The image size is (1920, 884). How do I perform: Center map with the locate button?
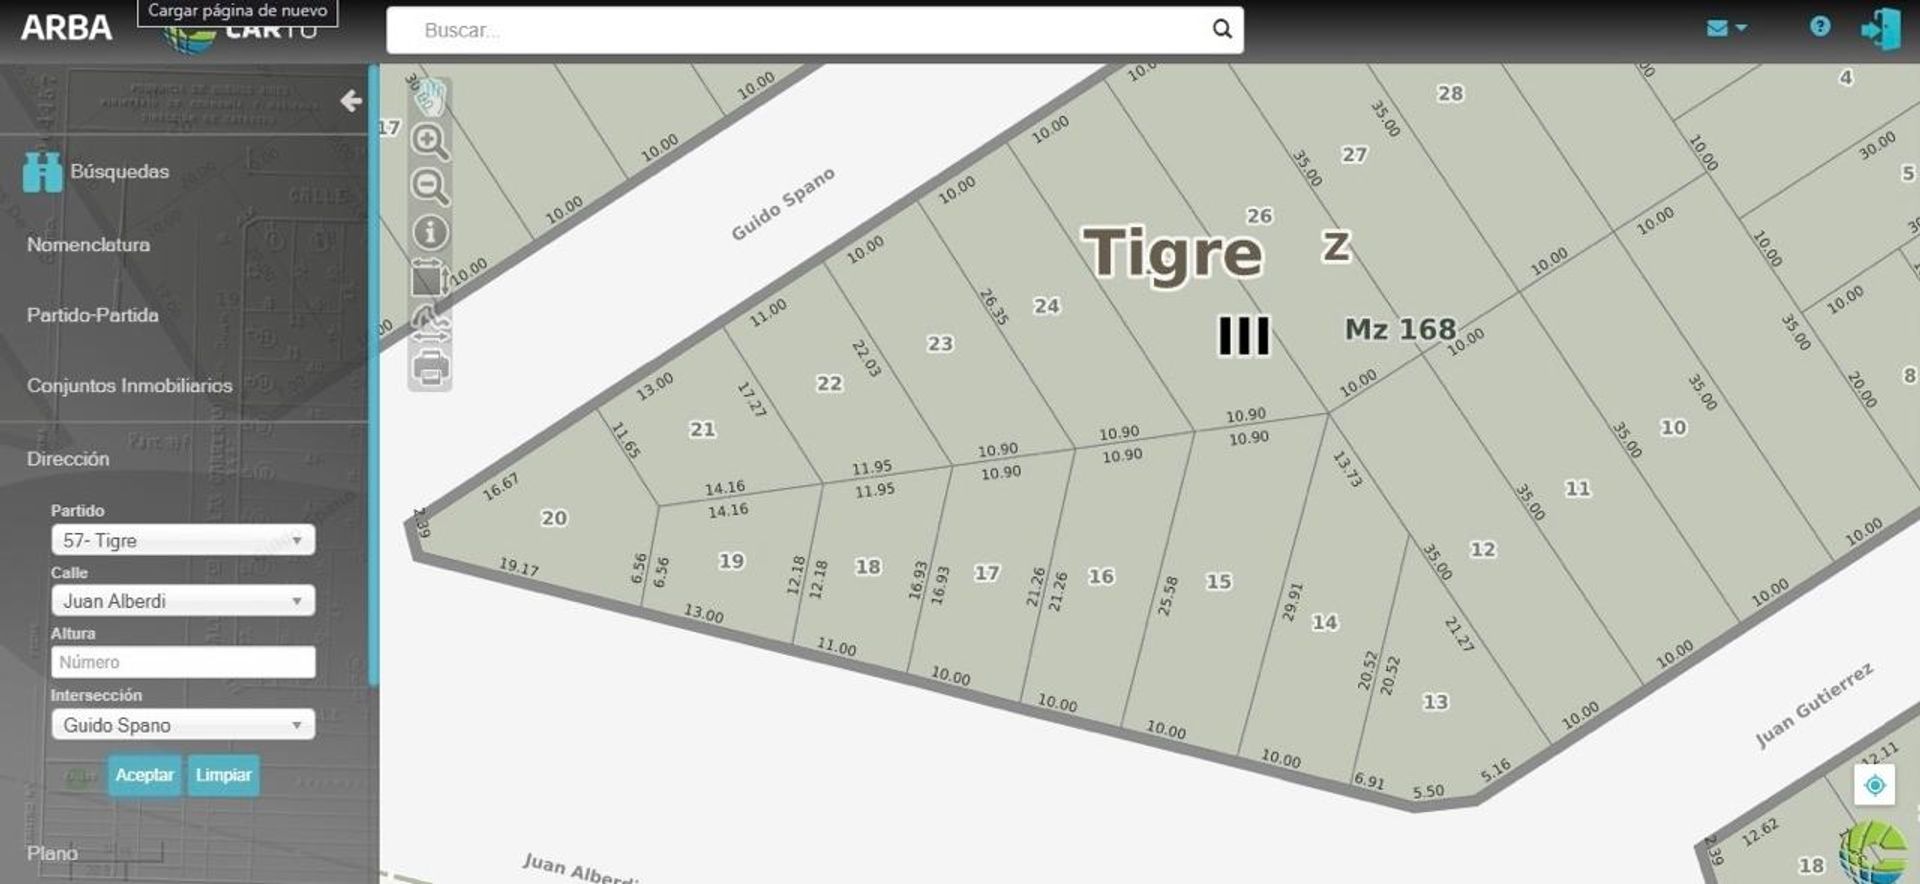click(x=1874, y=785)
